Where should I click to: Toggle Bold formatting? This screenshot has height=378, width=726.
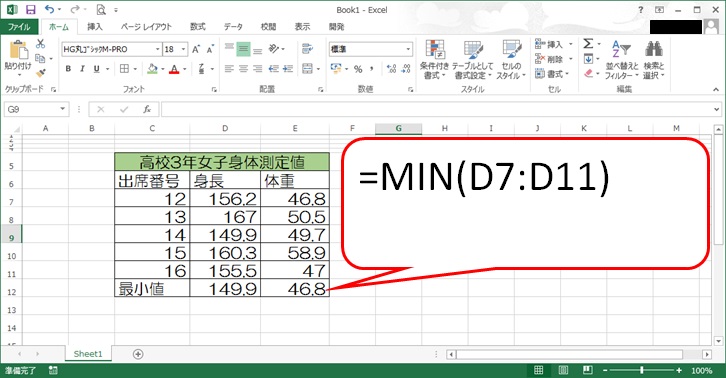68,69
